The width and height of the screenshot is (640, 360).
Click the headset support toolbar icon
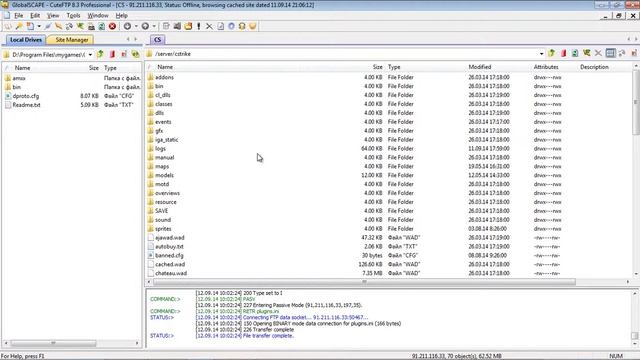point(242,26)
